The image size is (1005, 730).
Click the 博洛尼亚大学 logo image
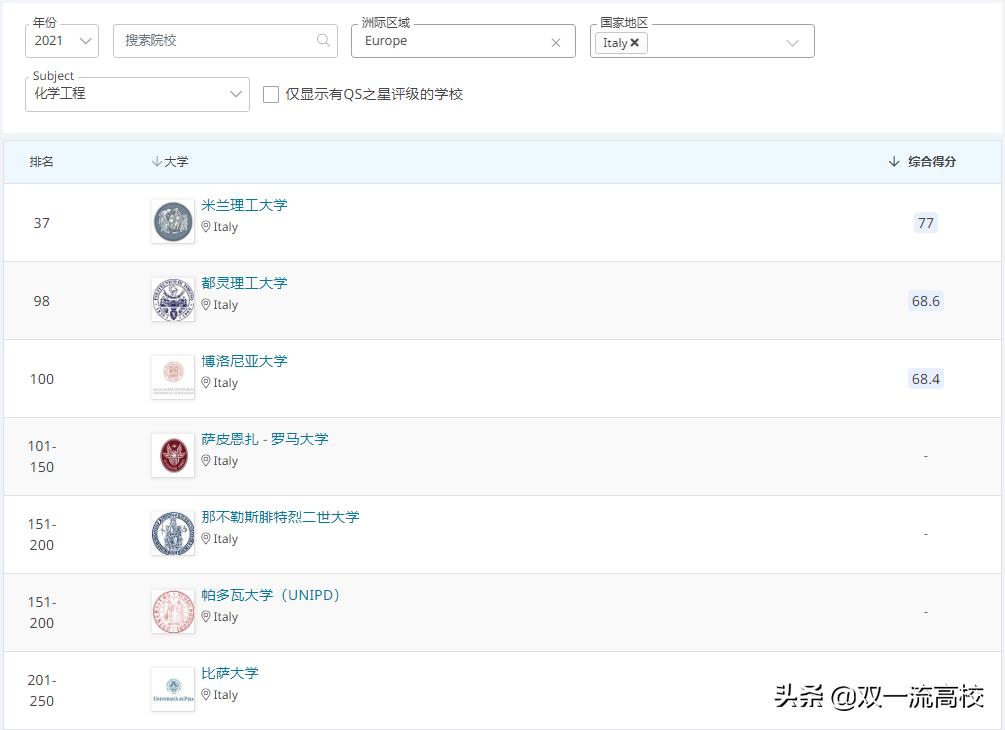pos(172,378)
